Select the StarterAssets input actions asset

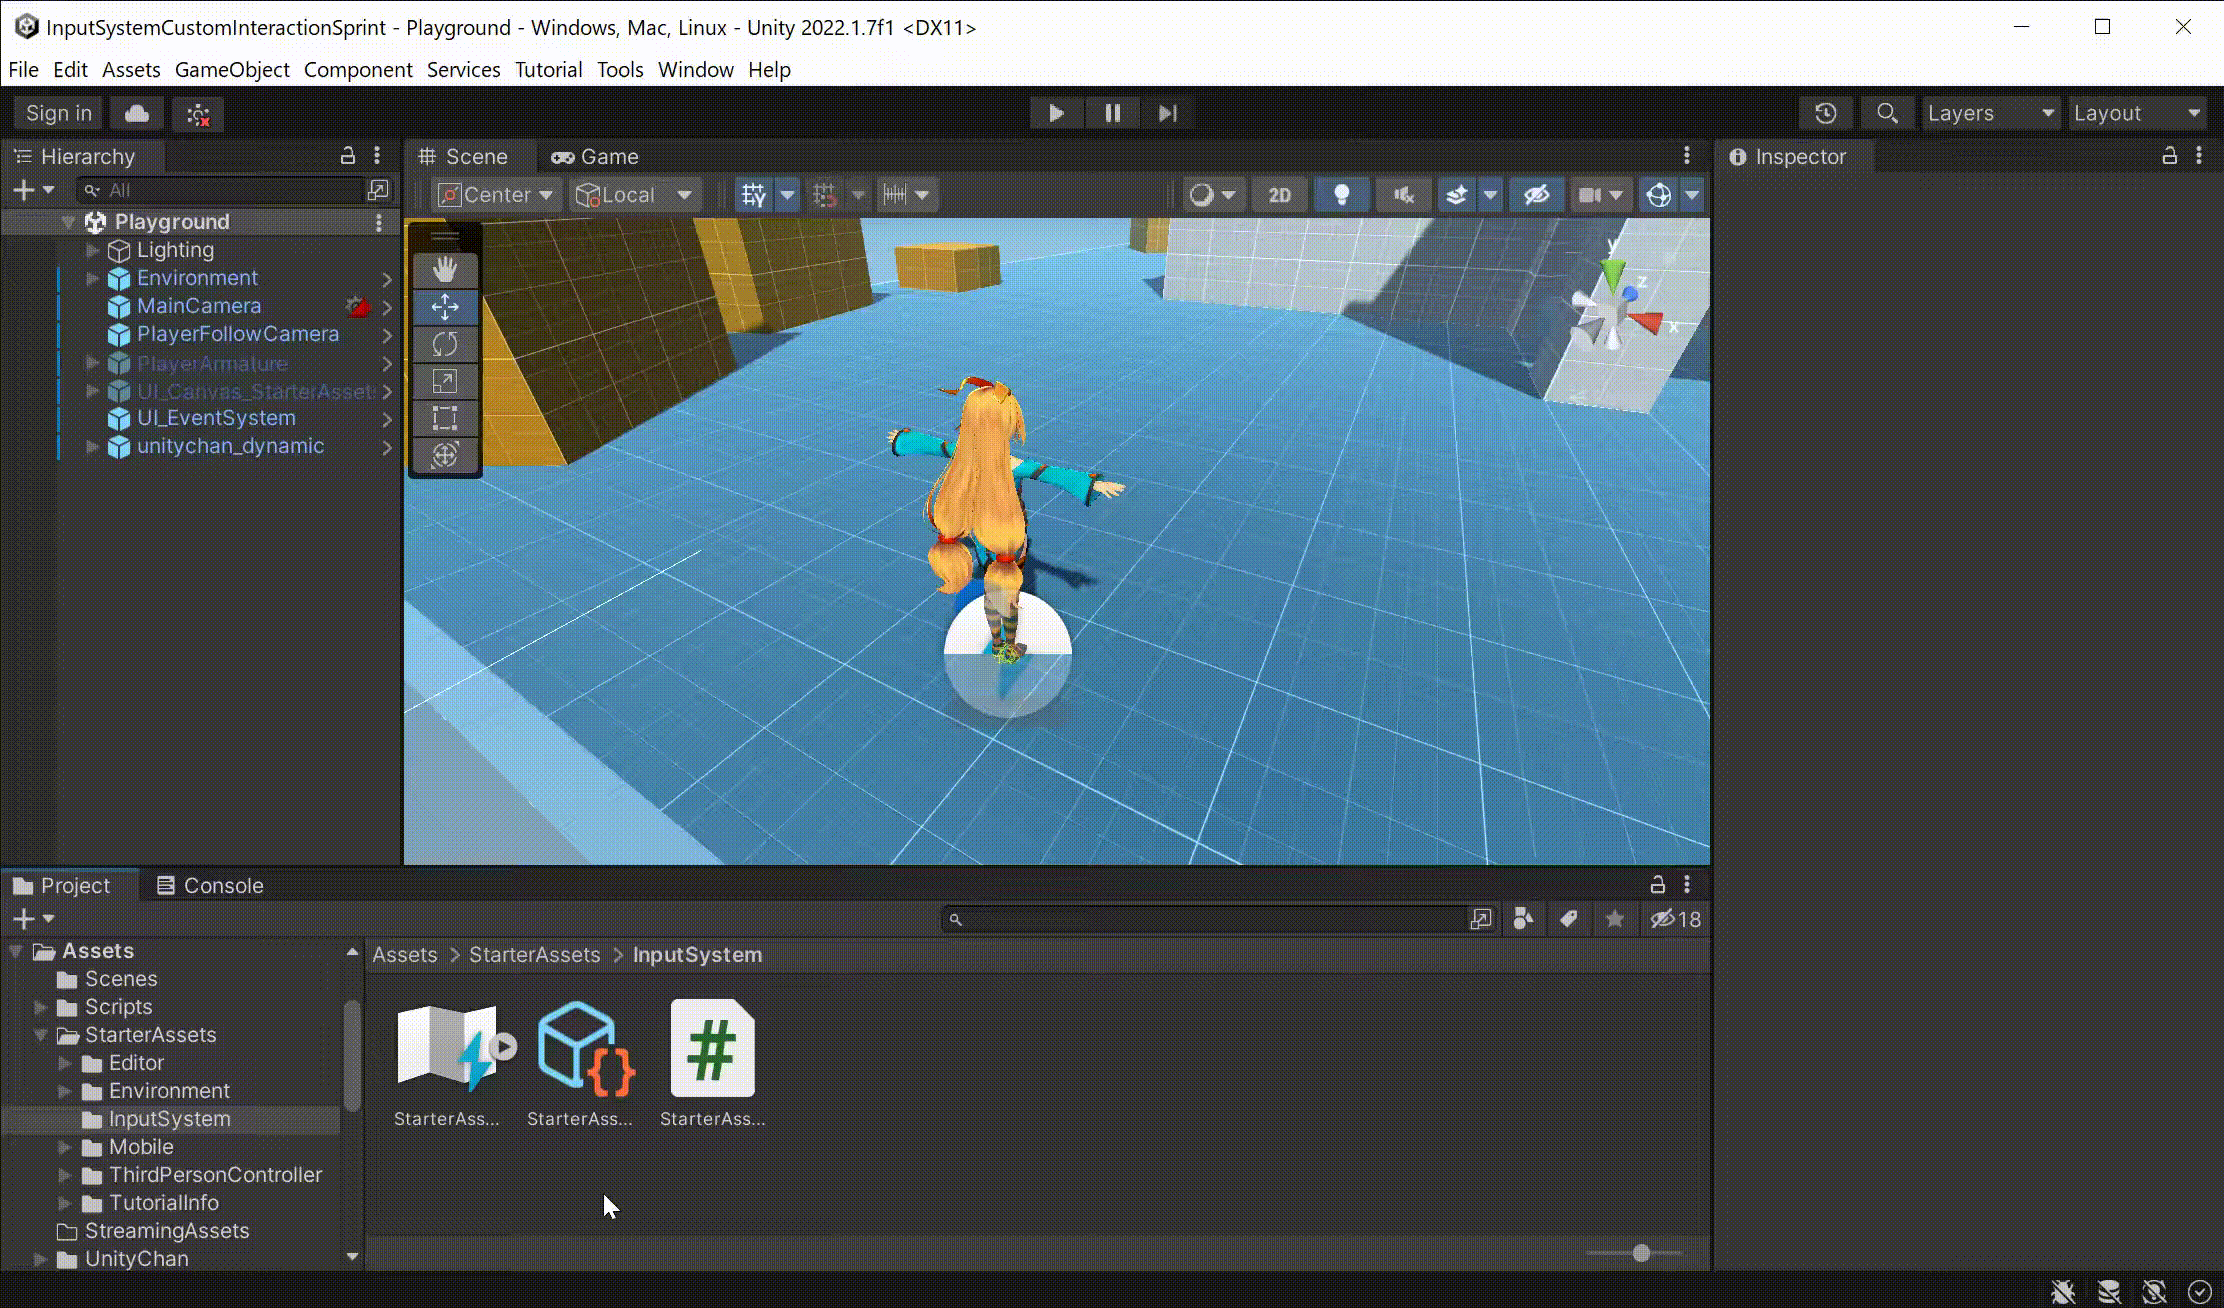447,1063
